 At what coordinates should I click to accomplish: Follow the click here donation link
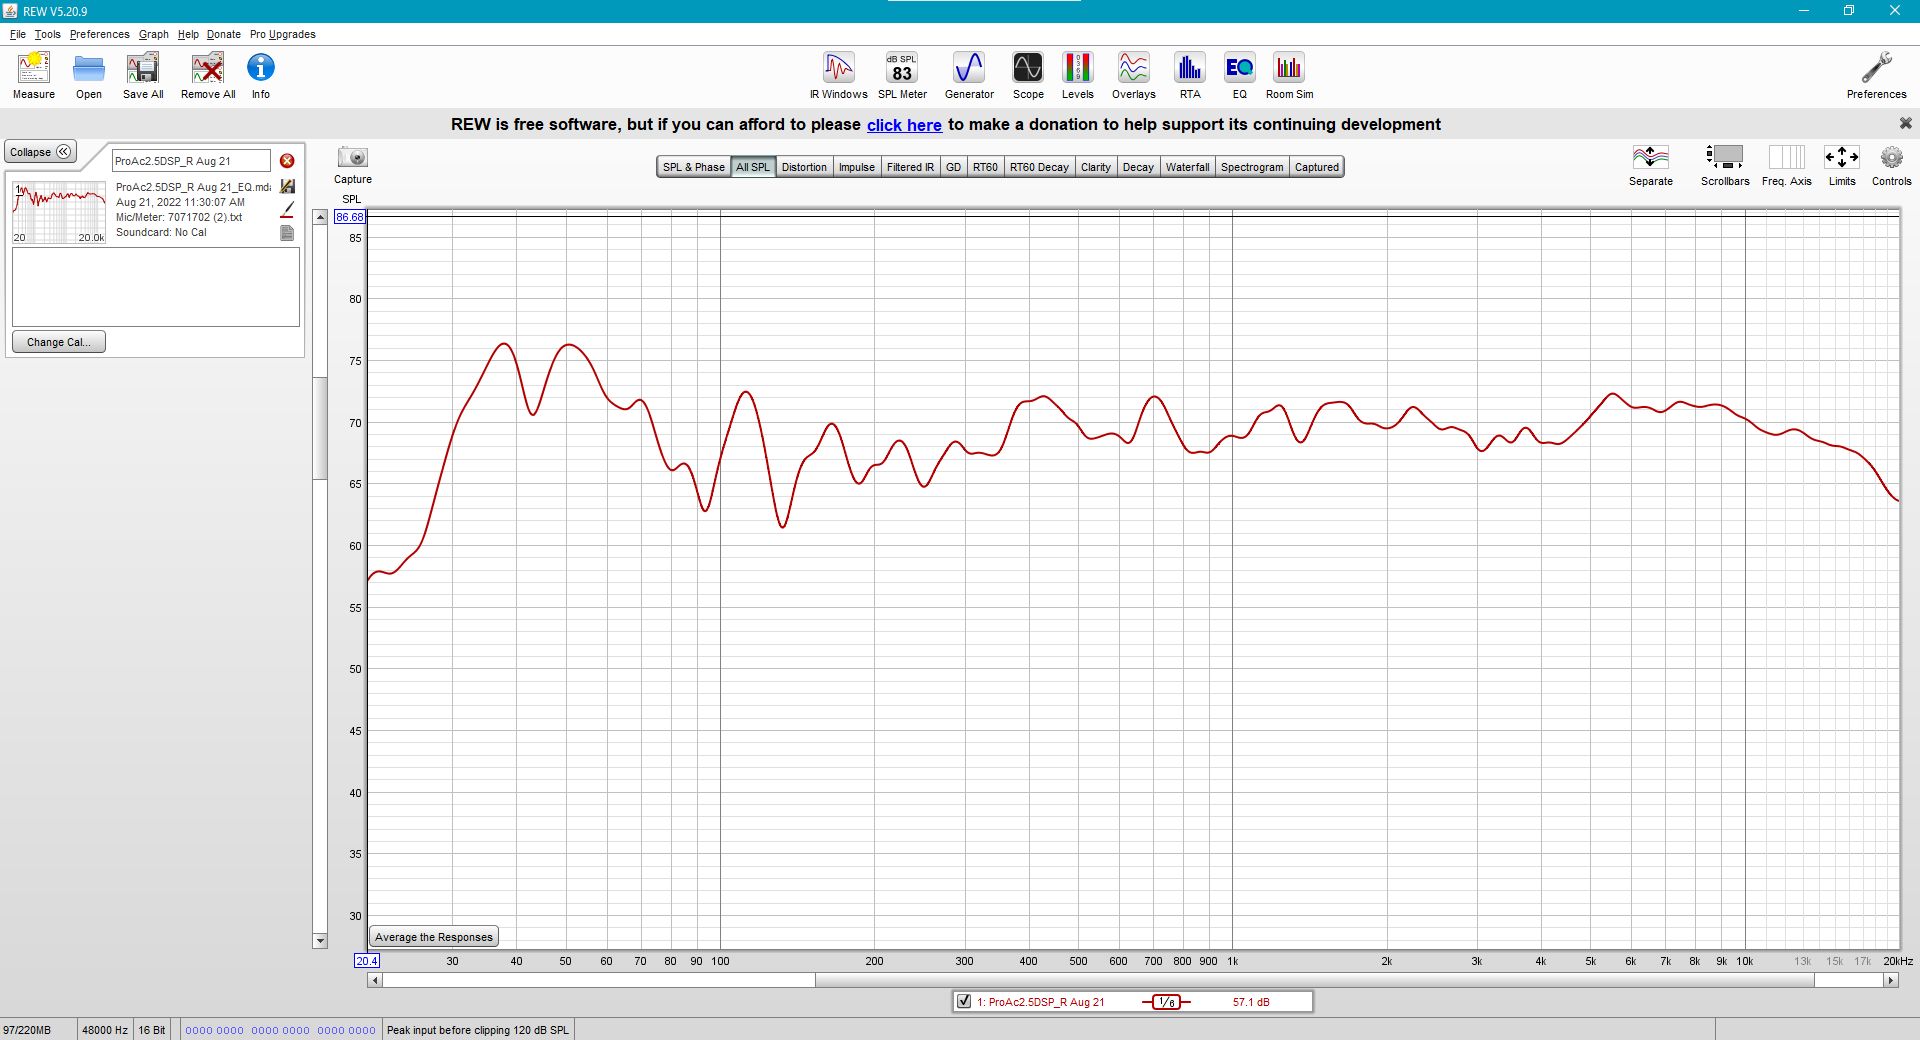[x=904, y=125]
